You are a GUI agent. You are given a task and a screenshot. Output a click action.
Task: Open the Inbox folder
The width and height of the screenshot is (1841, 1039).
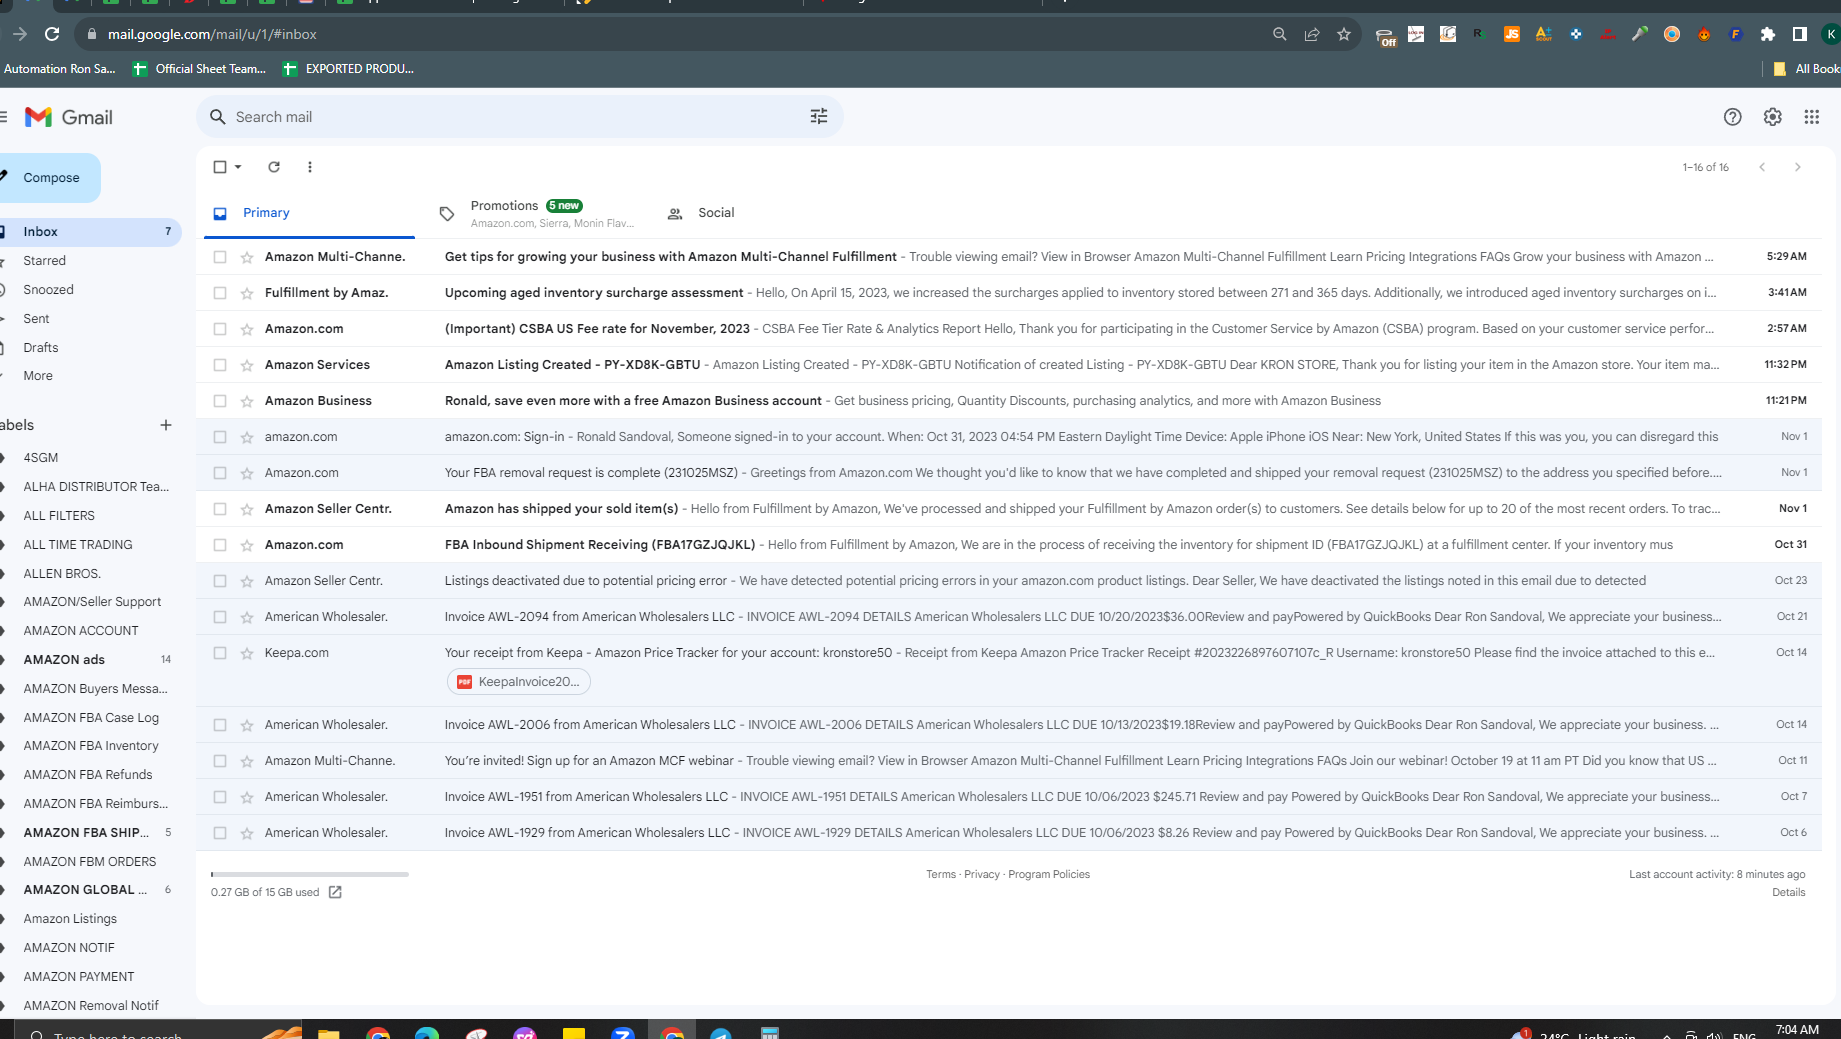(x=90, y=232)
